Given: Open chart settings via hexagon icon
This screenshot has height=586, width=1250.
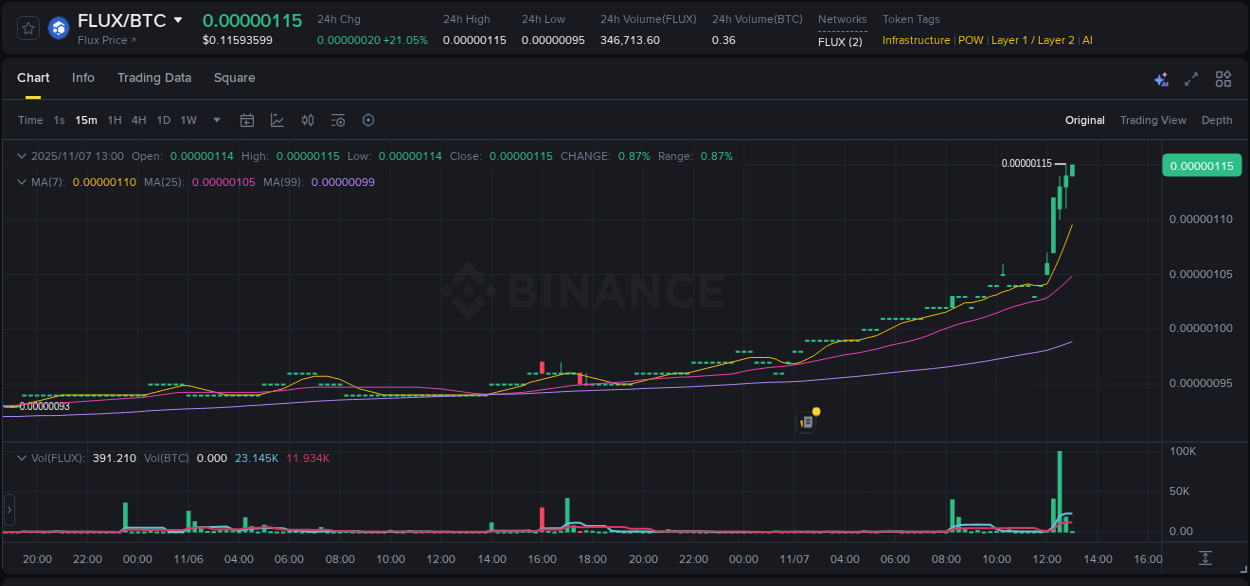Looking at the screenshot, I should click(x=368, y=120).
